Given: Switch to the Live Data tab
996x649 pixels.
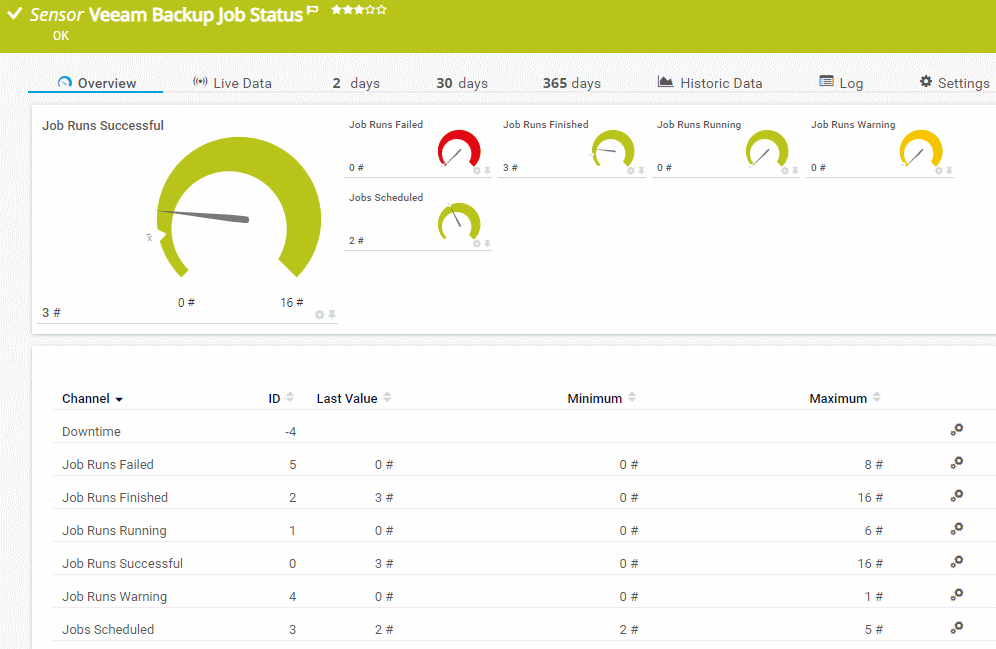Looking at the screenshot, I should coord(232,83).
